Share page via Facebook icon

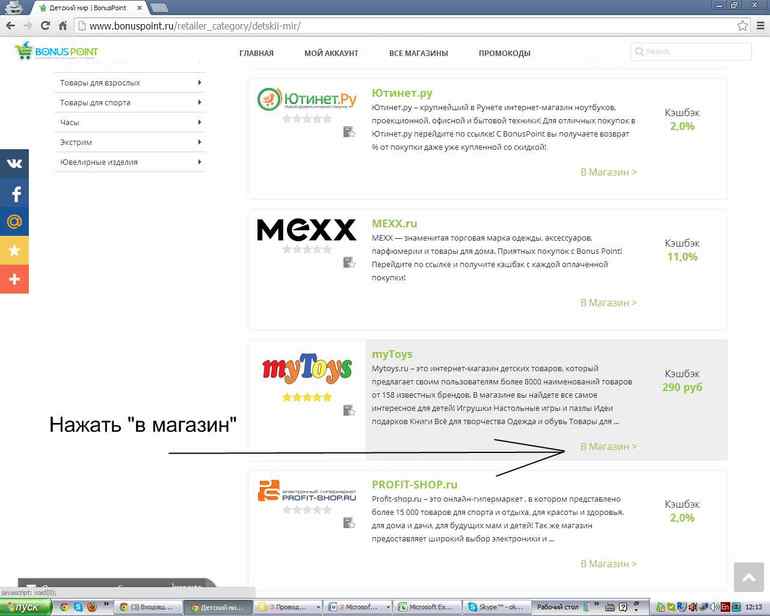[14, 193]
